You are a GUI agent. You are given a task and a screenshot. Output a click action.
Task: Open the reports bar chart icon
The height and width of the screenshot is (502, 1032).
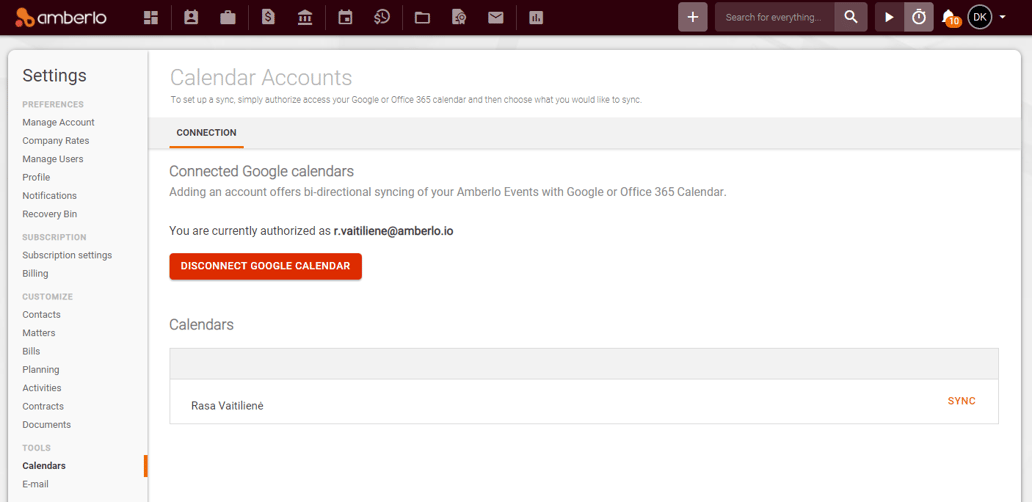[536, 18]
